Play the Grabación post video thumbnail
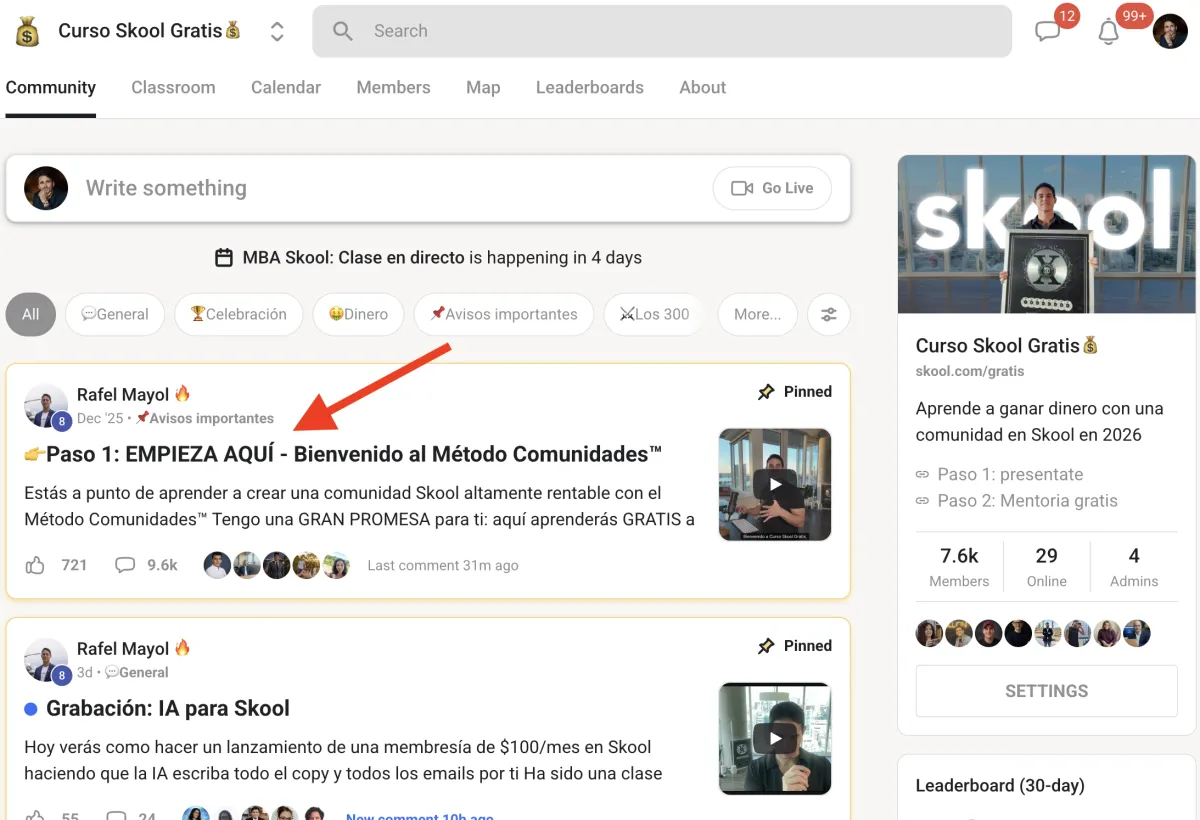 (775, 739)
